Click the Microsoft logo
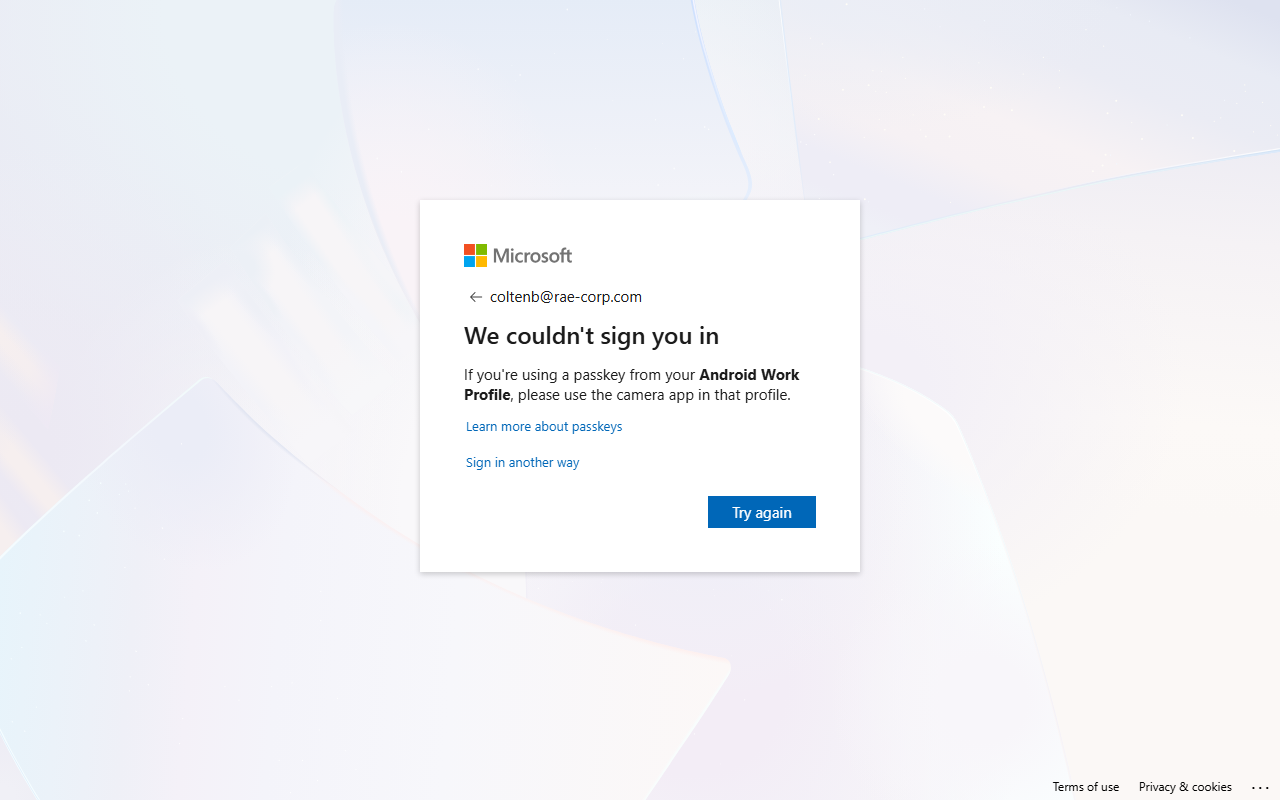1280x800 pixels. tap(518, 256)
